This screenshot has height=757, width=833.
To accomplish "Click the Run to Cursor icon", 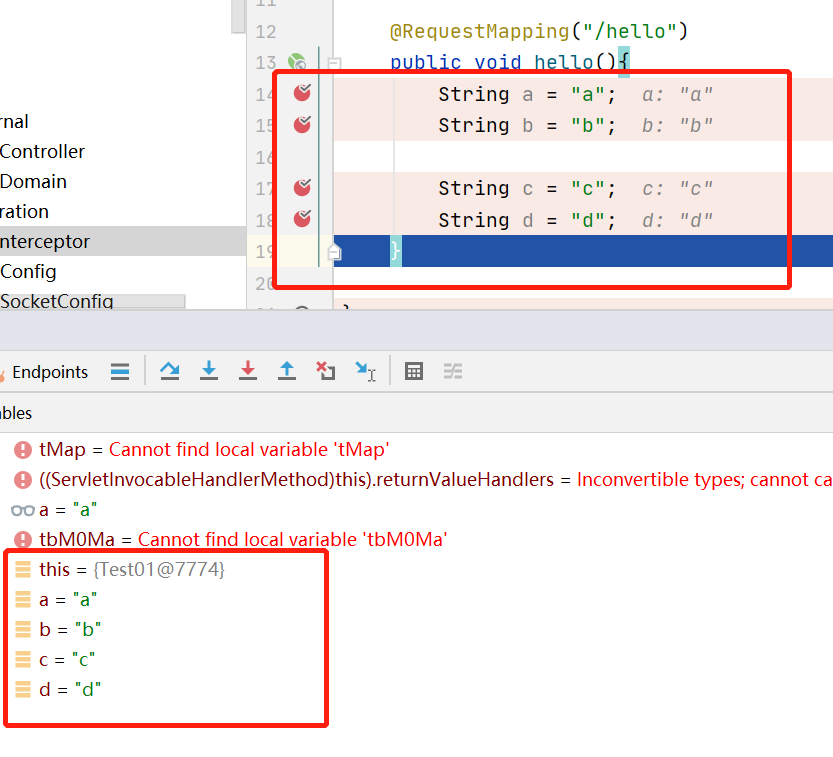I will [x=366, y=371].
